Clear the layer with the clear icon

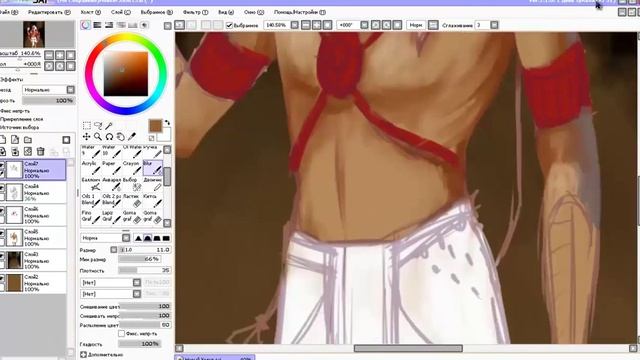click(x=28, y=152)
